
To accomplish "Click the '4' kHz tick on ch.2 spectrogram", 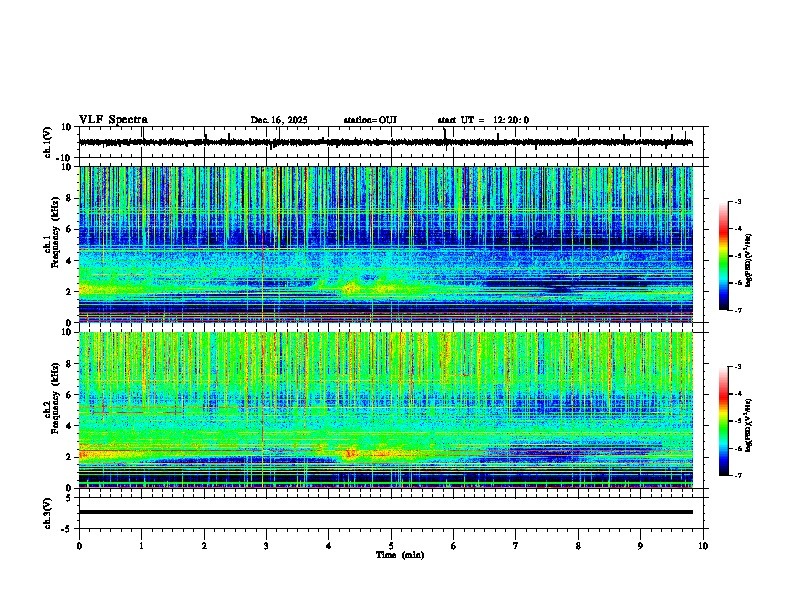I will 69,426.
